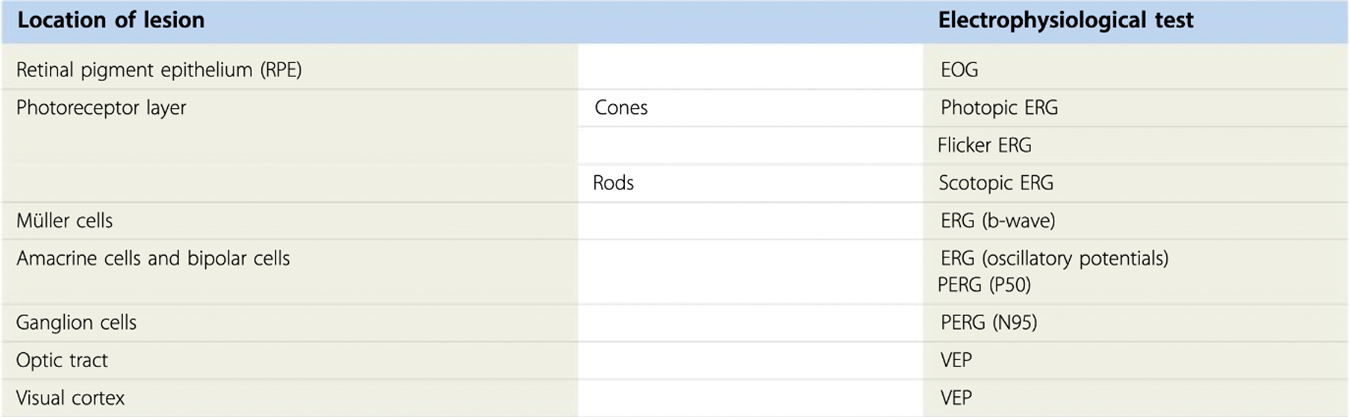The image size is (1350, 417).
Task: Click the "Location of lesion" column header
Action: point(110,21)
